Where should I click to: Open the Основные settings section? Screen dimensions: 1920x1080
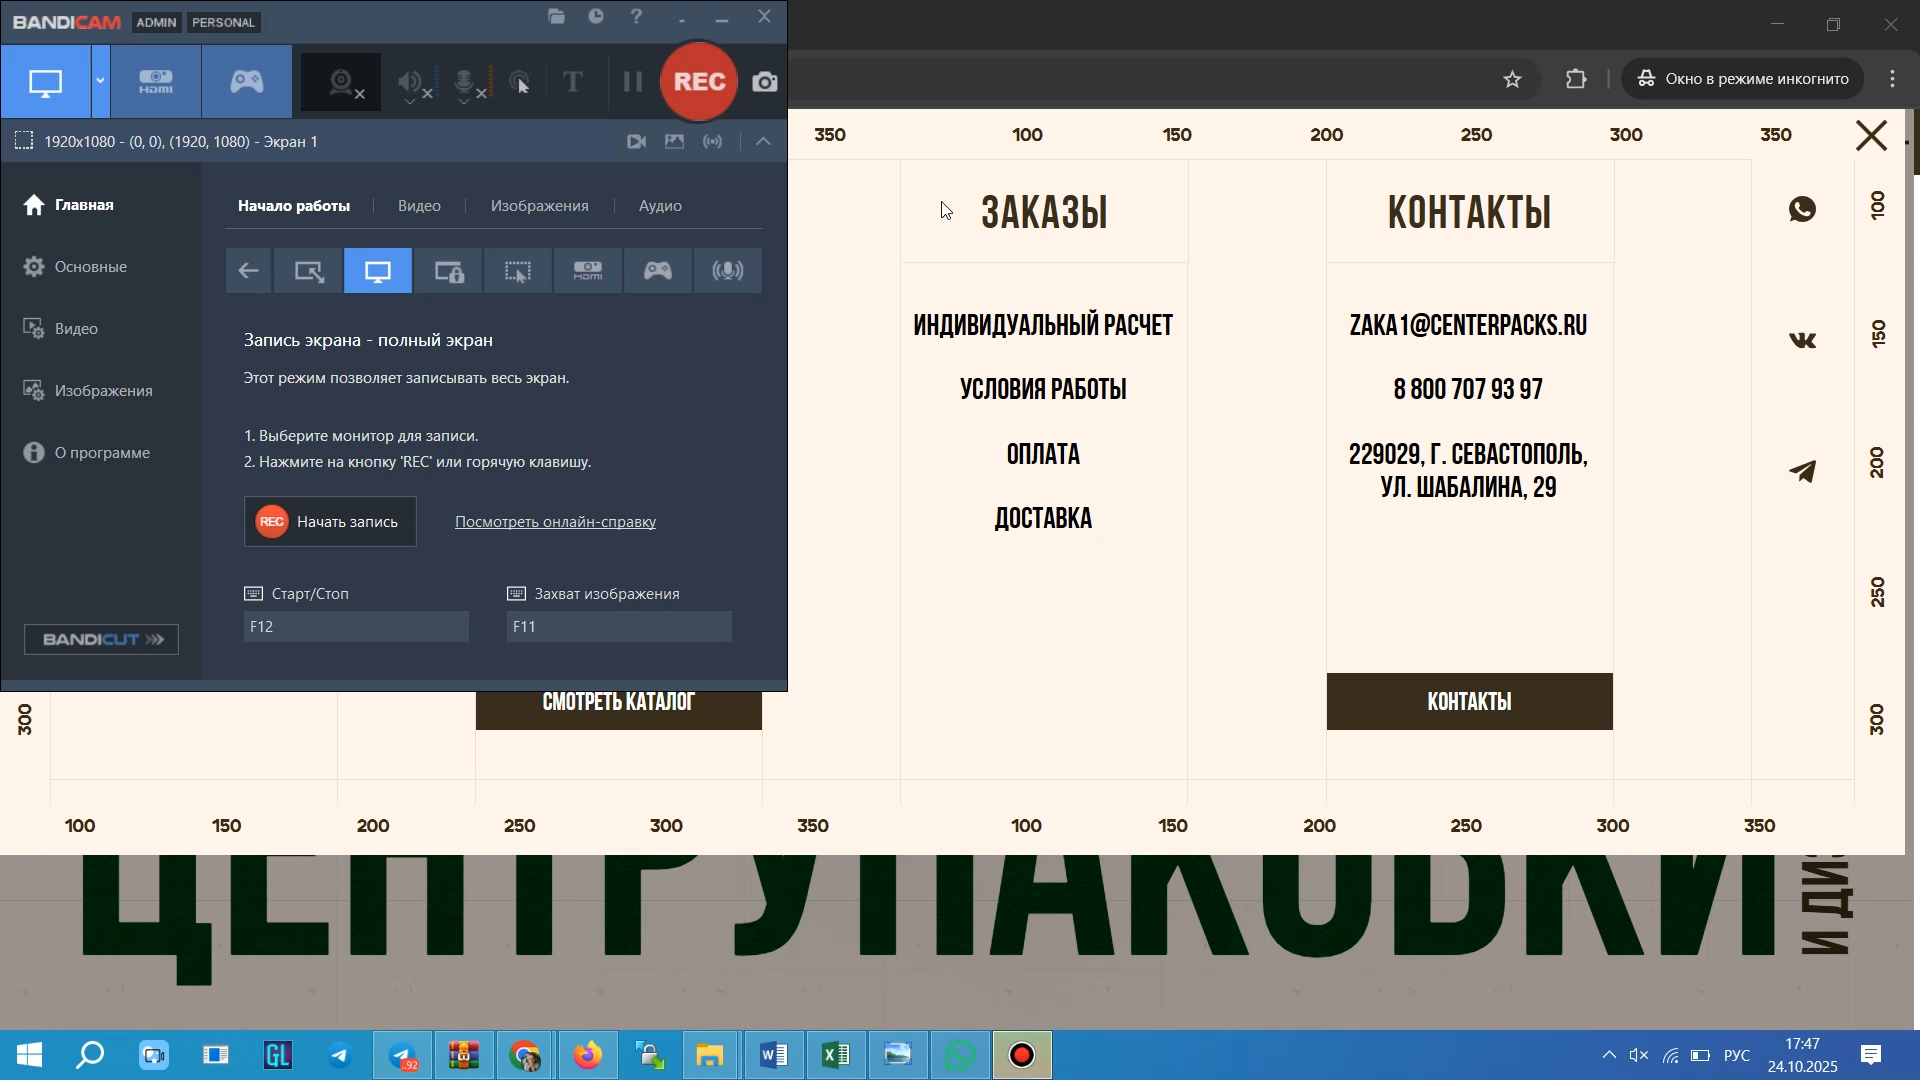point(90,267)
